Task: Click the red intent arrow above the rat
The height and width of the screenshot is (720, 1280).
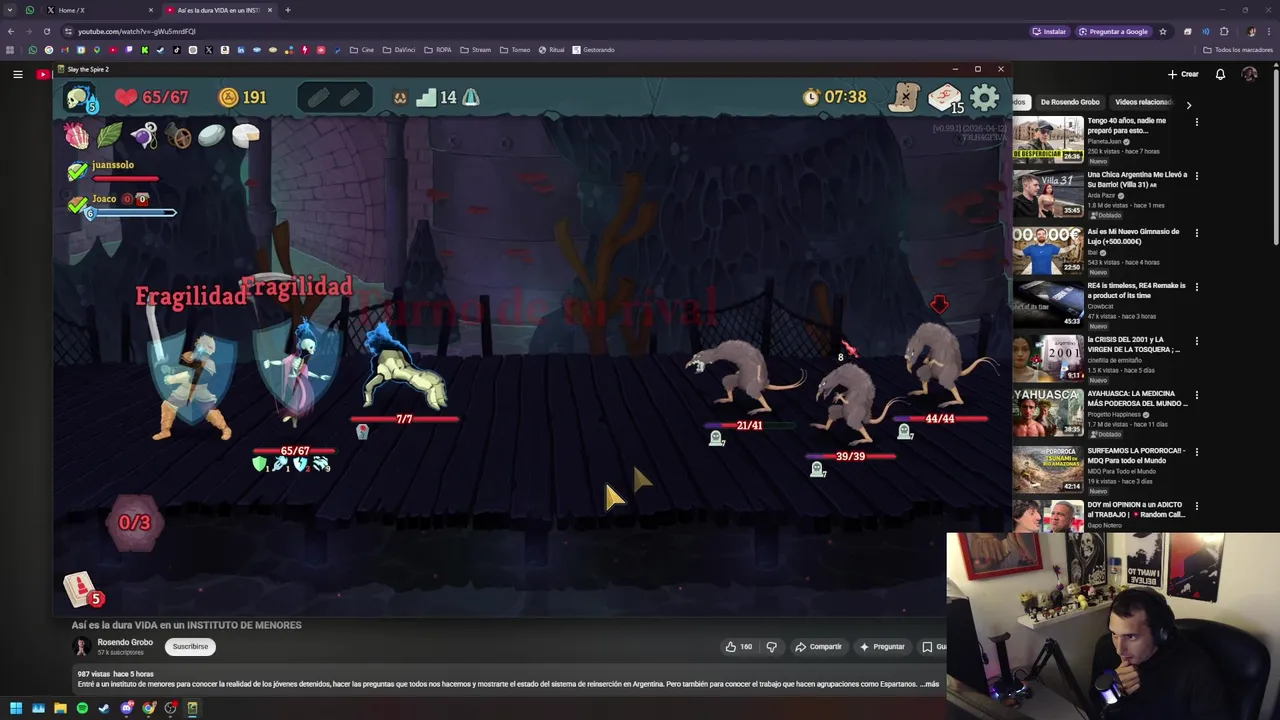Action: [939, 305]
